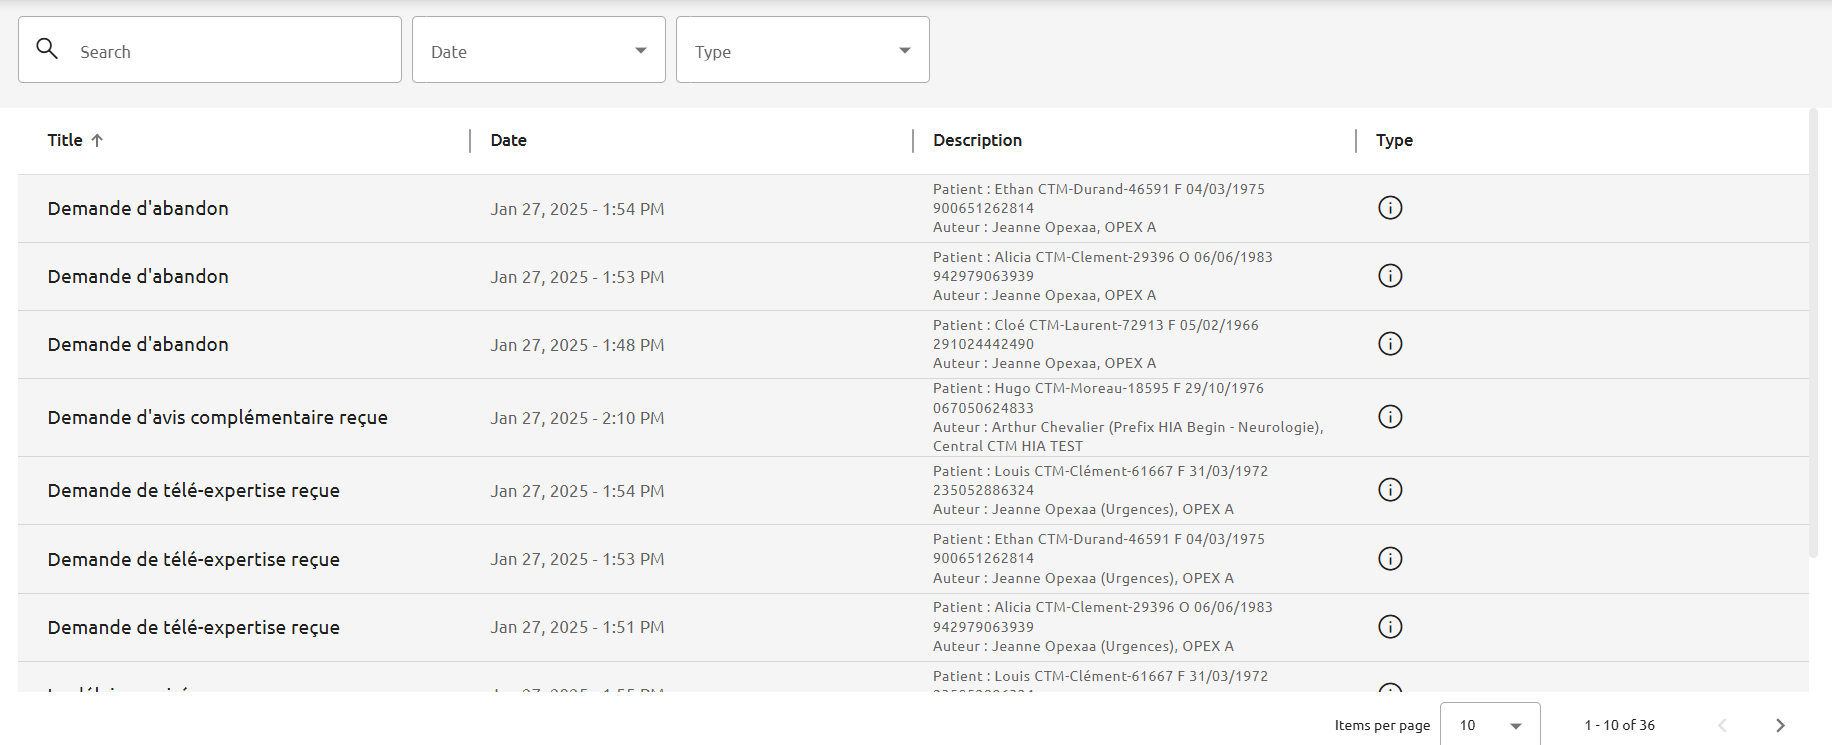1832x745 pixels.
Task: Select Demande de télé-expertise reçue dated 1:51 PM
Action: (x=194, y=627)
